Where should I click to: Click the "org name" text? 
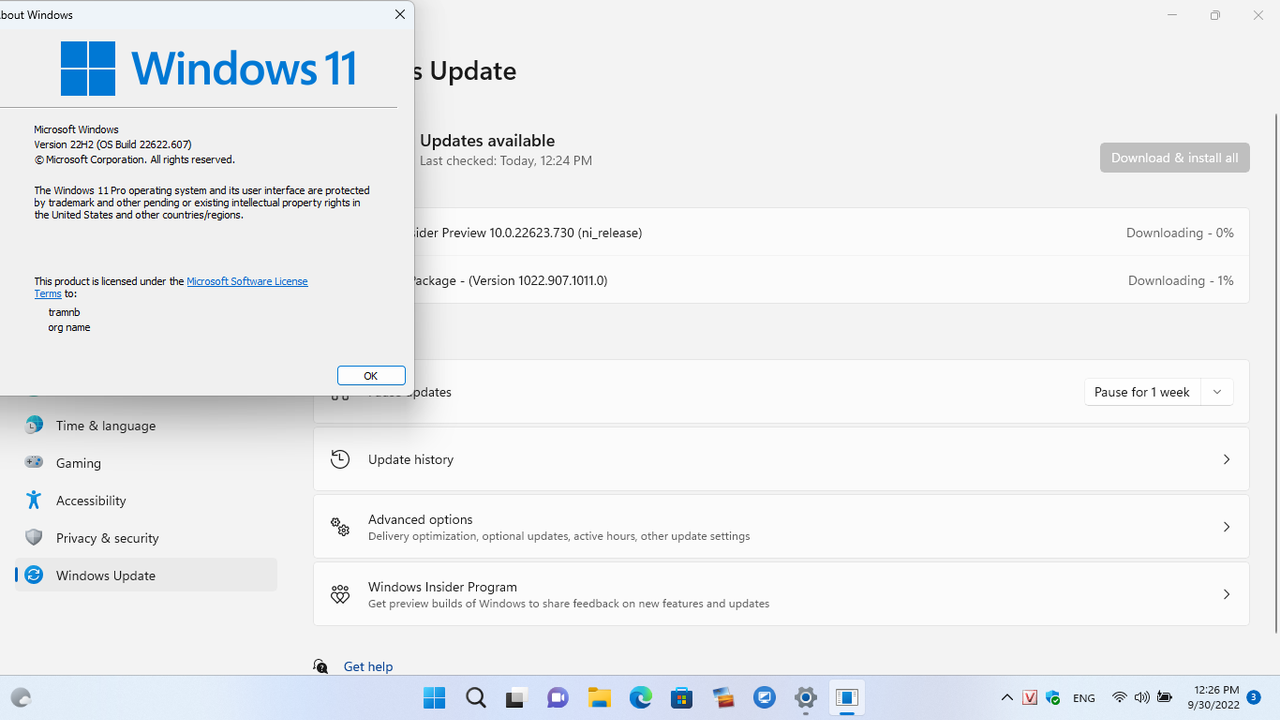pos(69,328)
